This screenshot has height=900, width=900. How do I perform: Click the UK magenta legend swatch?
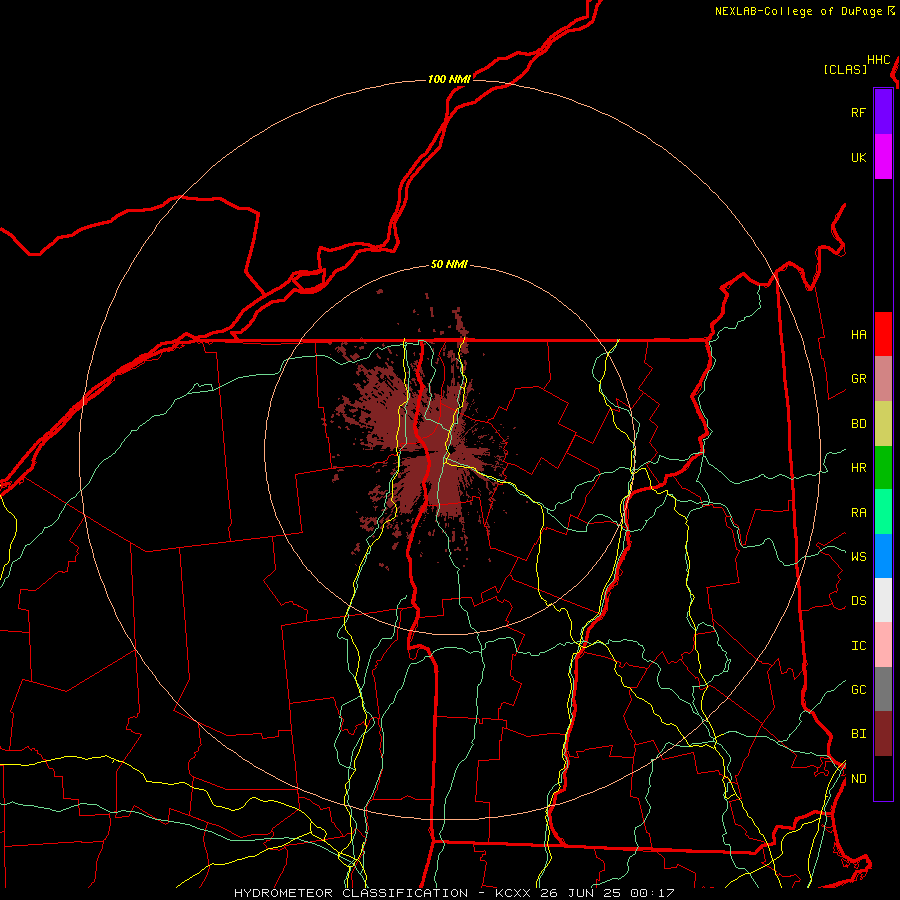coord(883,157)
